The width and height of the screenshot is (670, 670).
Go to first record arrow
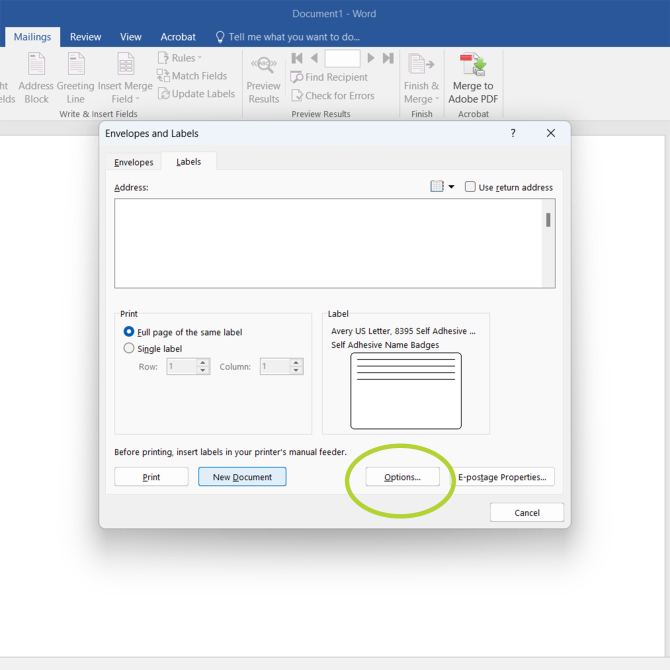[297, 58]
